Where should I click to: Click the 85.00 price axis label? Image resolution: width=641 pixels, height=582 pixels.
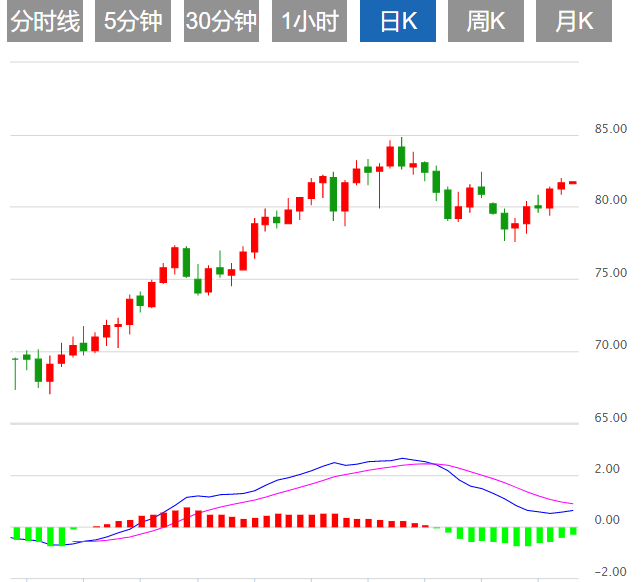click(611, 129)
